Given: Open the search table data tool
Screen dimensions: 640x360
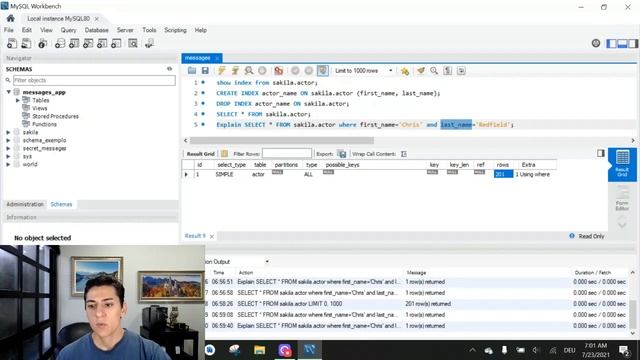Looking at the screenshot, I should [133, 43].
